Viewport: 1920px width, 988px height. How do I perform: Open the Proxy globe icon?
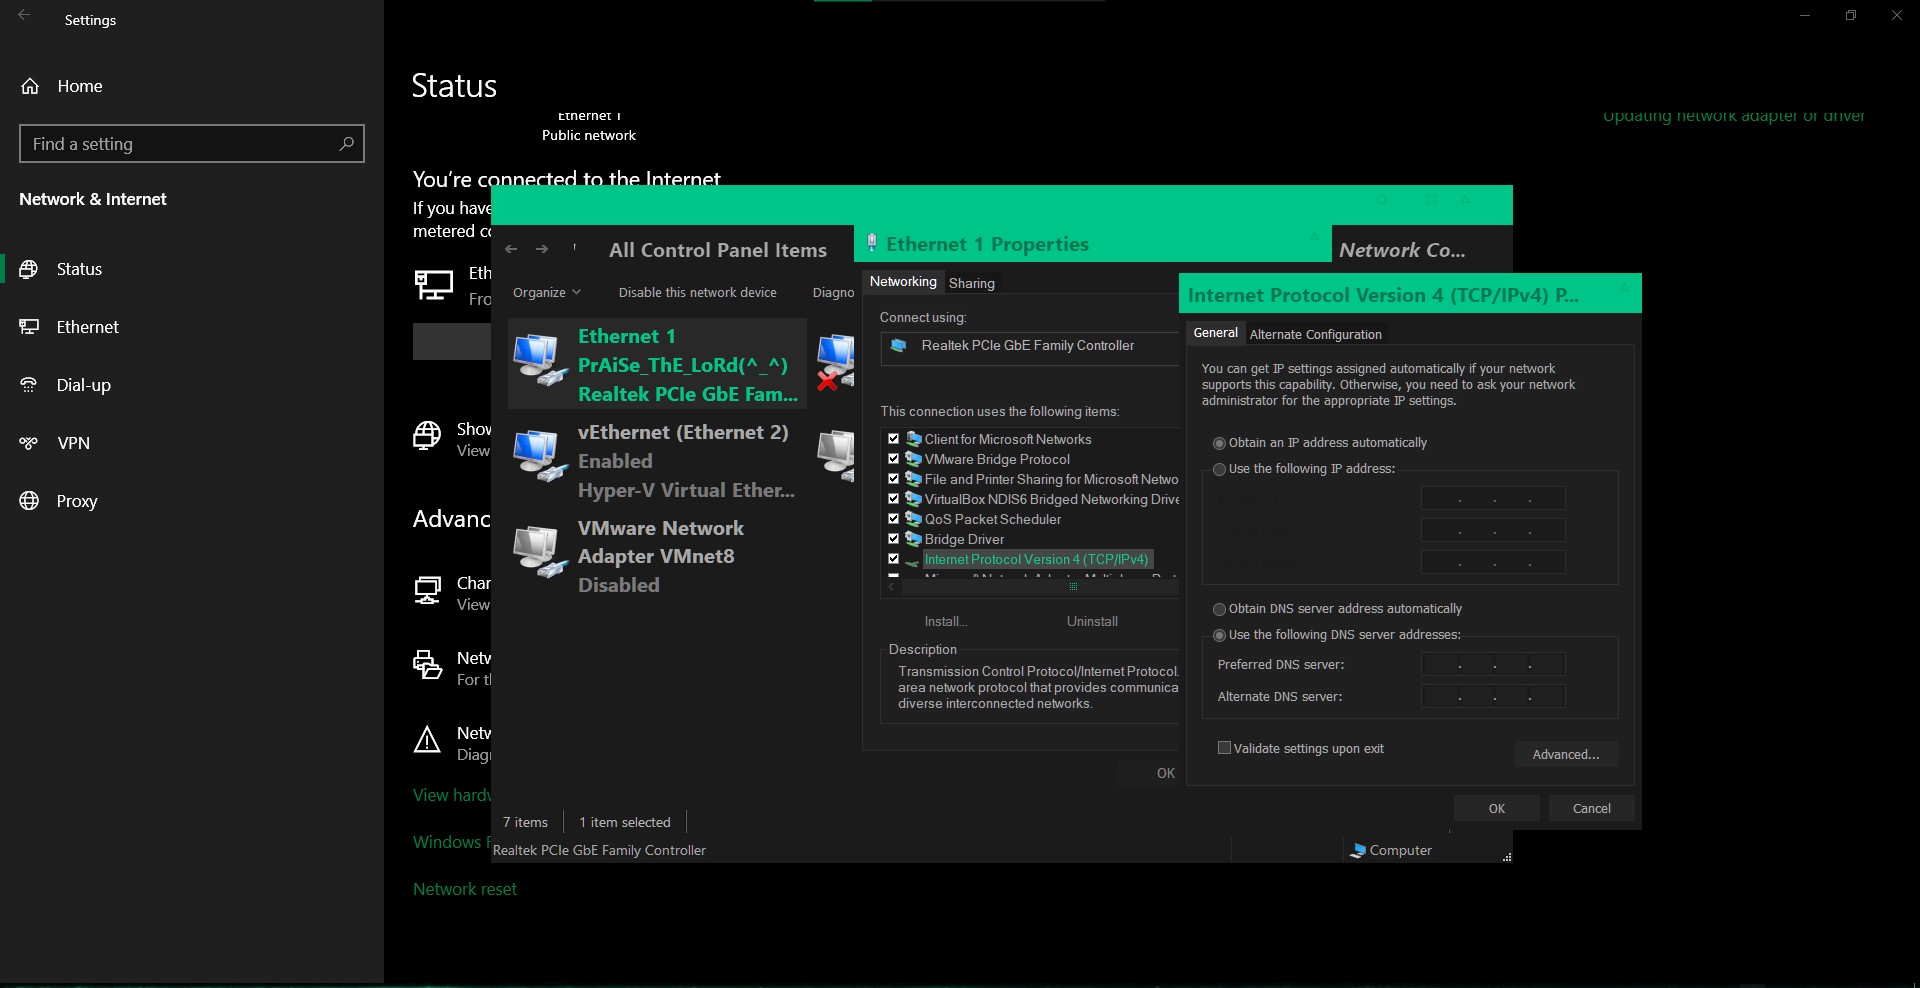[29, 501]
